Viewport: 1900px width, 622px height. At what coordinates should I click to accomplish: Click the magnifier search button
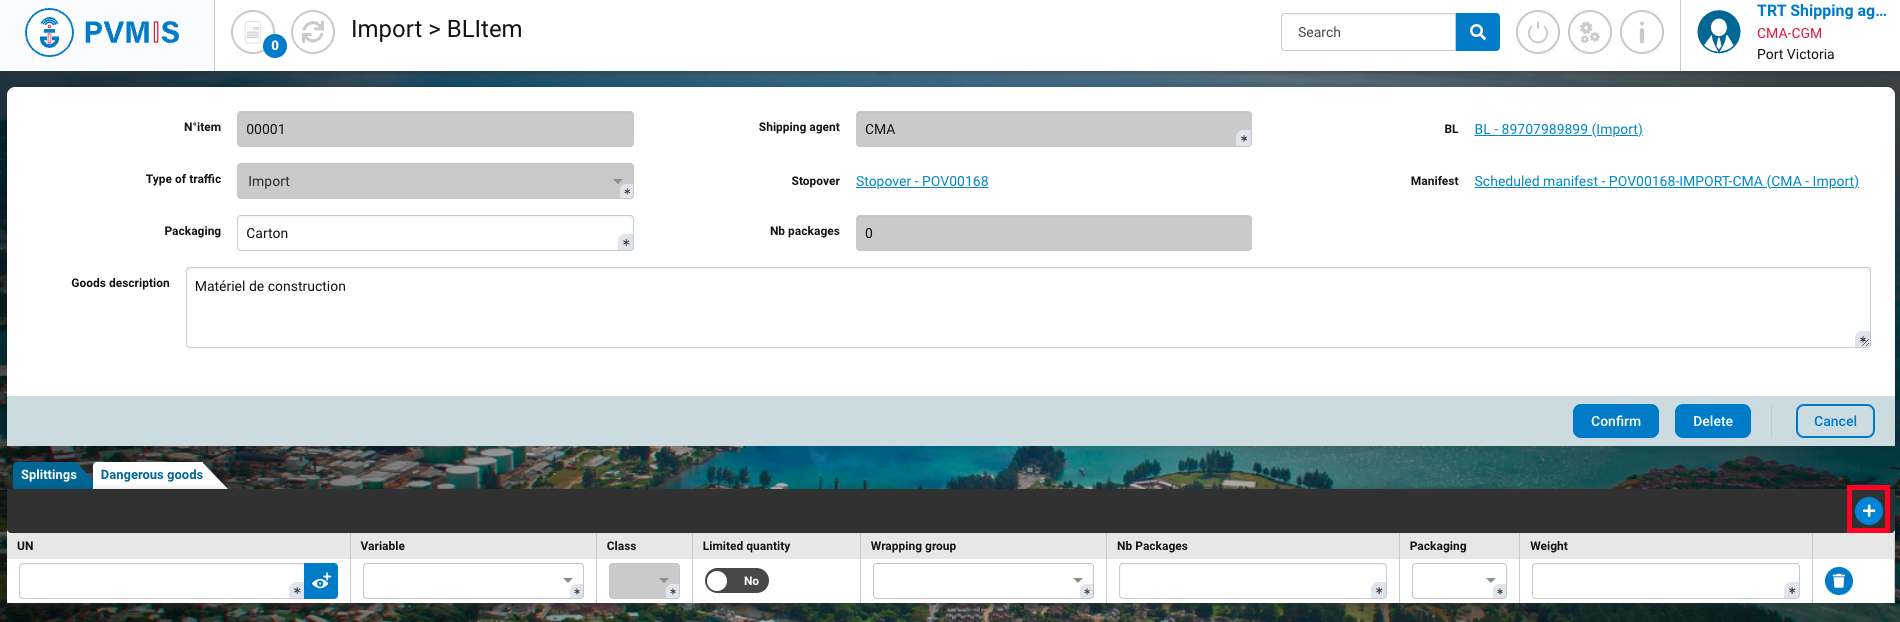(x=1477, y=32)
